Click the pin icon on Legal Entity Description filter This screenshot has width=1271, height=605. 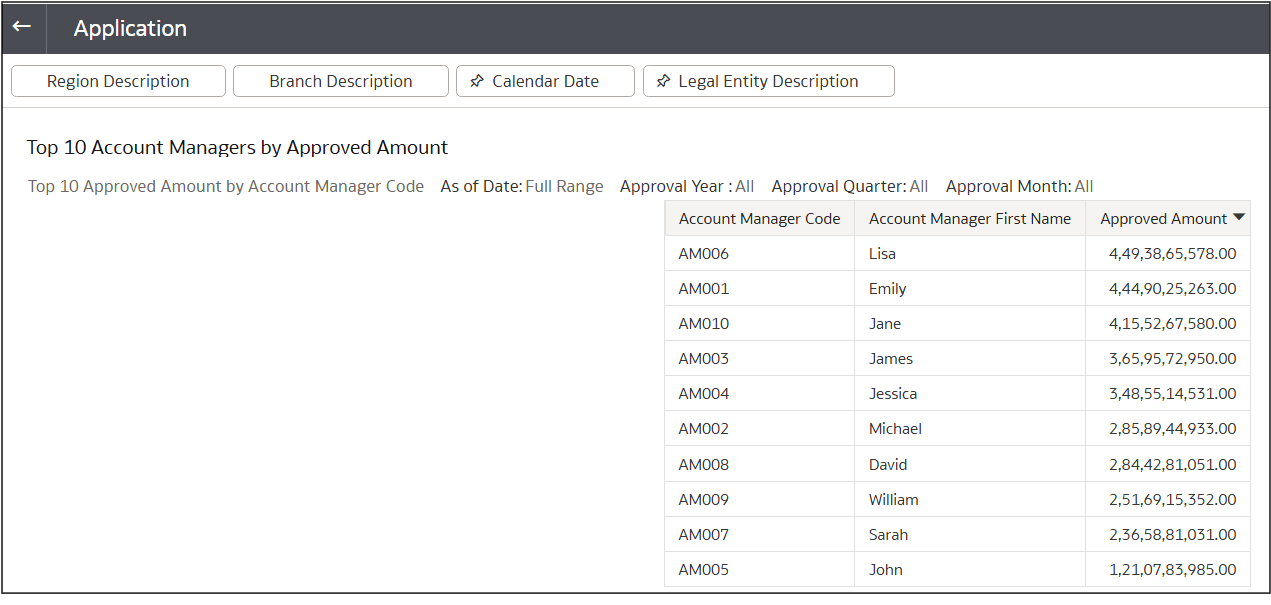tap(664, 80)
